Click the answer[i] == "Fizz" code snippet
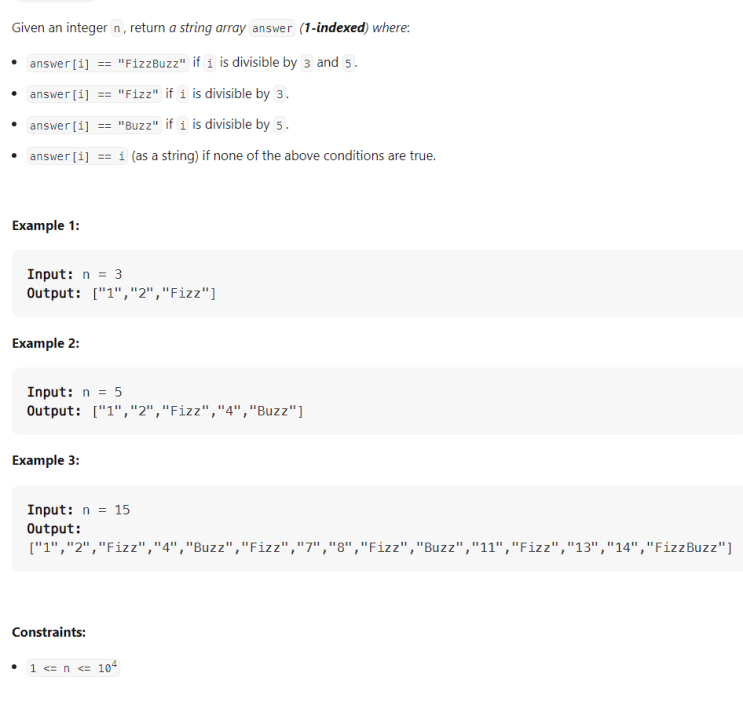Screen dimensions: 743x702 point(94,95)
